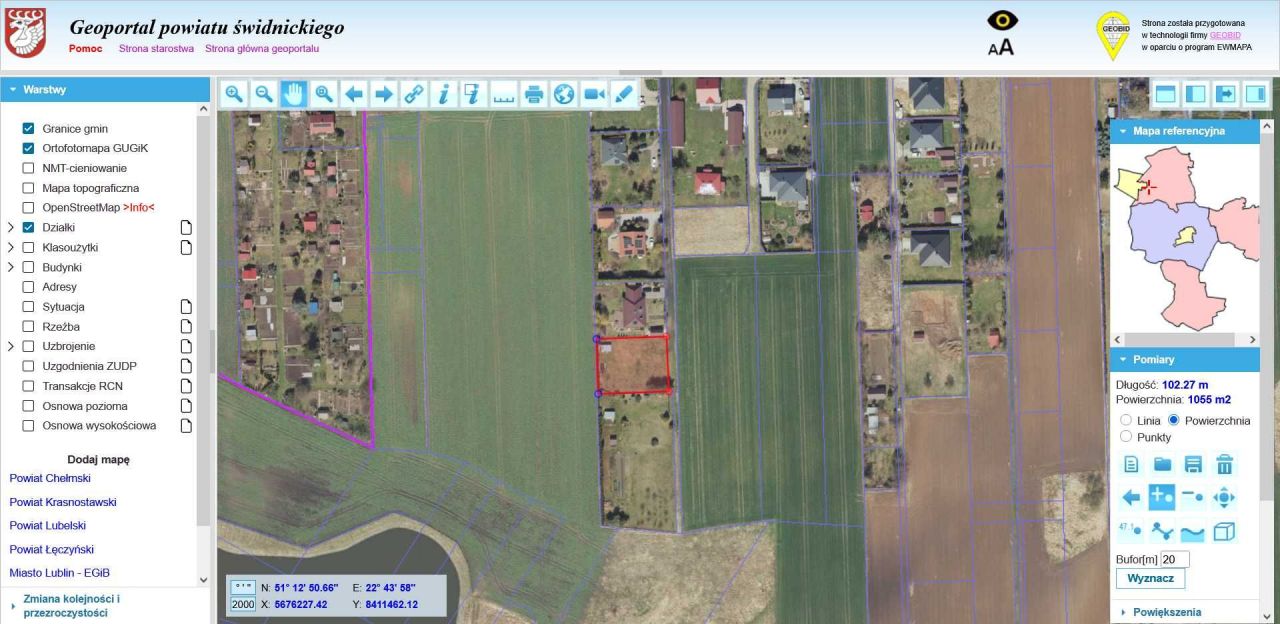The height and width of the screenshot is (624, 1280).
Task: Save measurement with the floppy disk icon
Action: point(1193,464)
